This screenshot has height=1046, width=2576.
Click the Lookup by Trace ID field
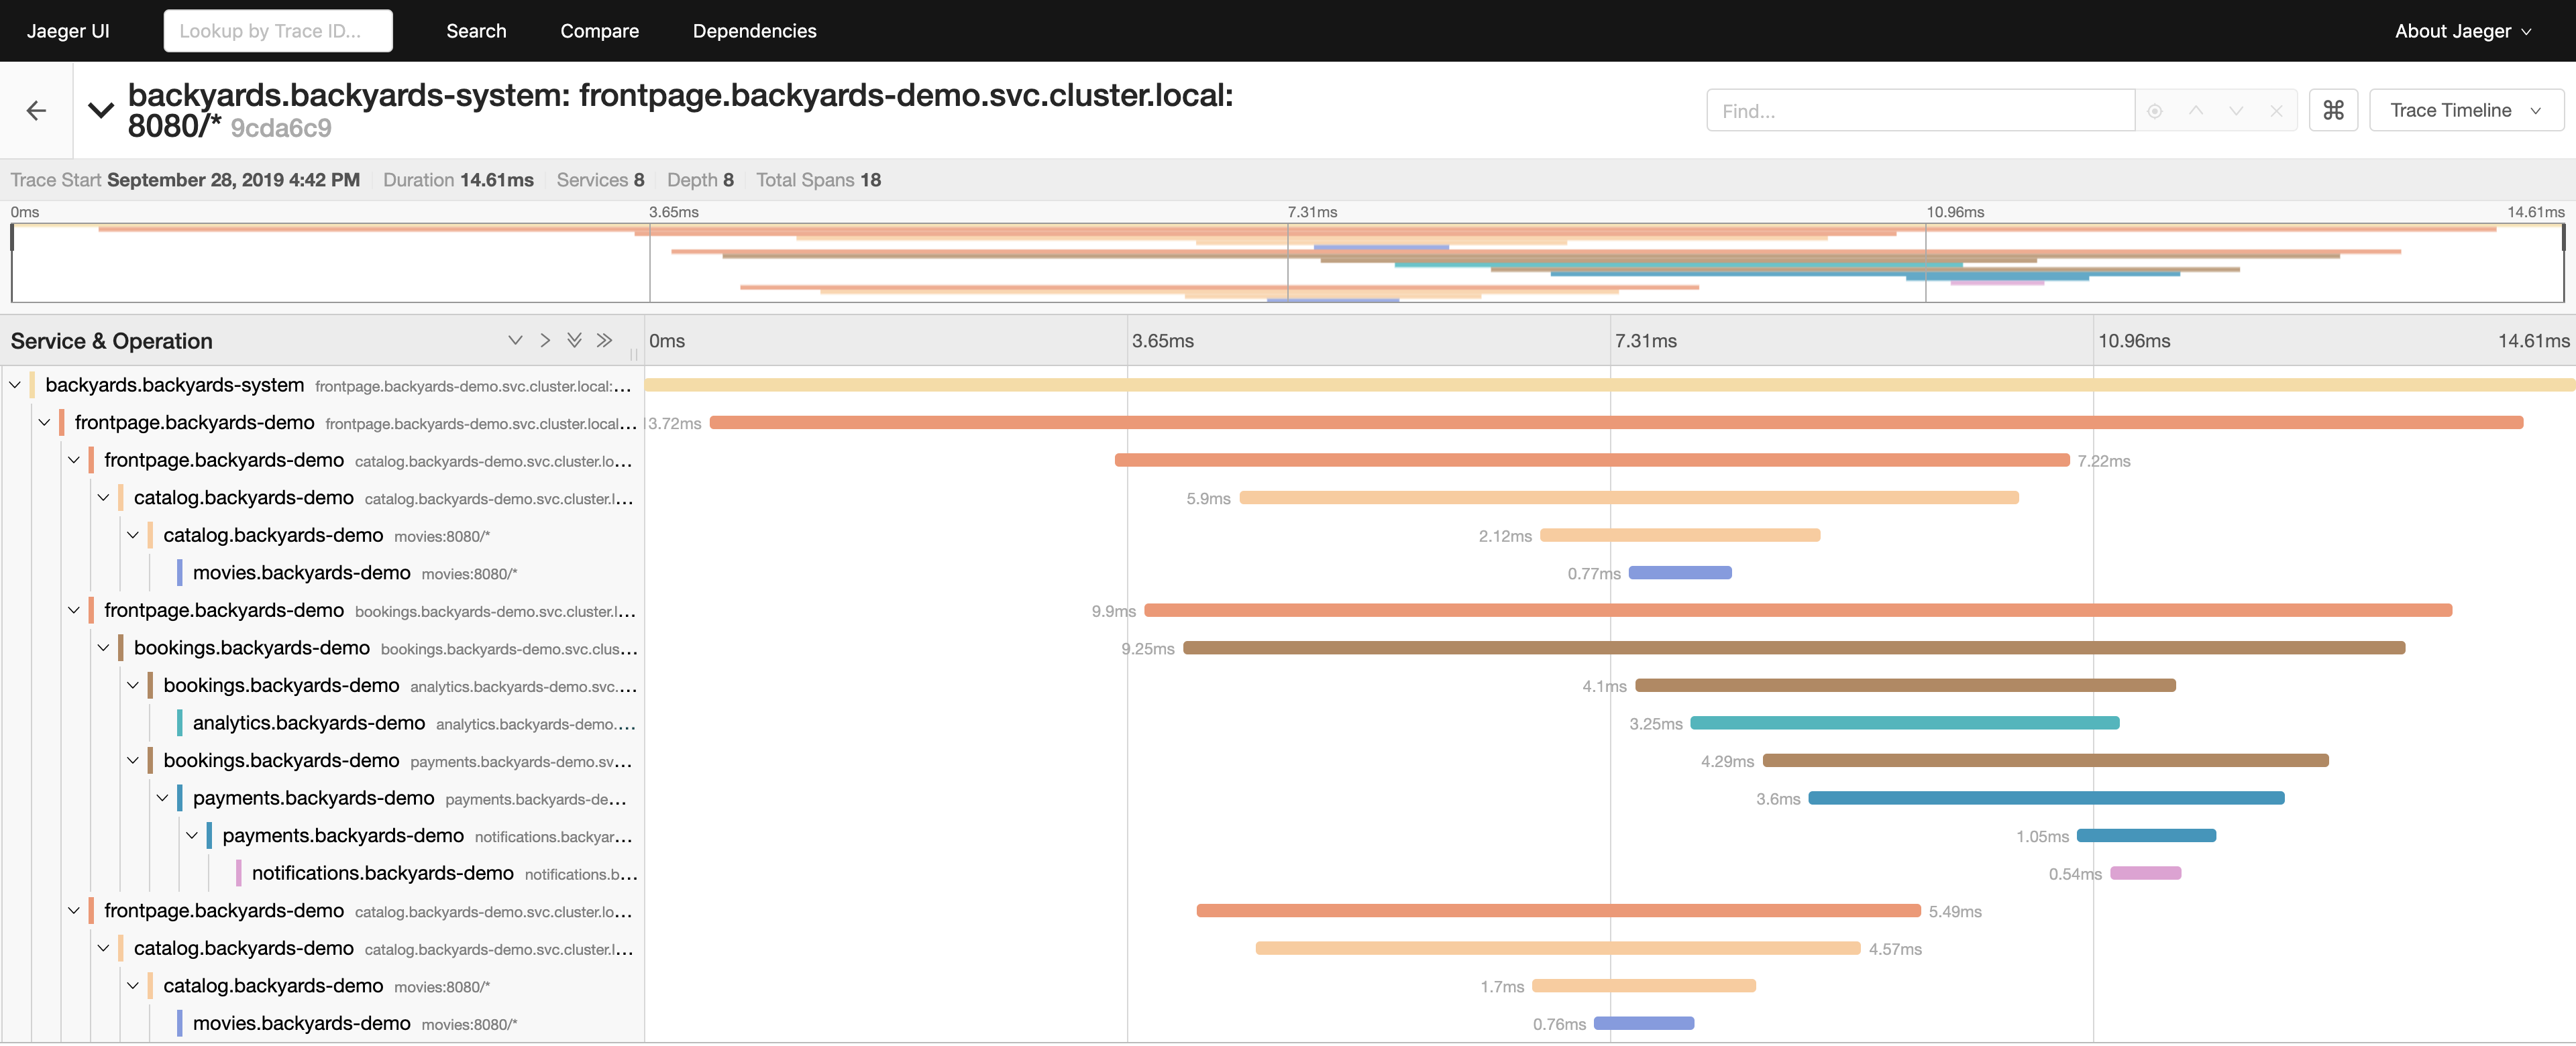pos(278,31)
